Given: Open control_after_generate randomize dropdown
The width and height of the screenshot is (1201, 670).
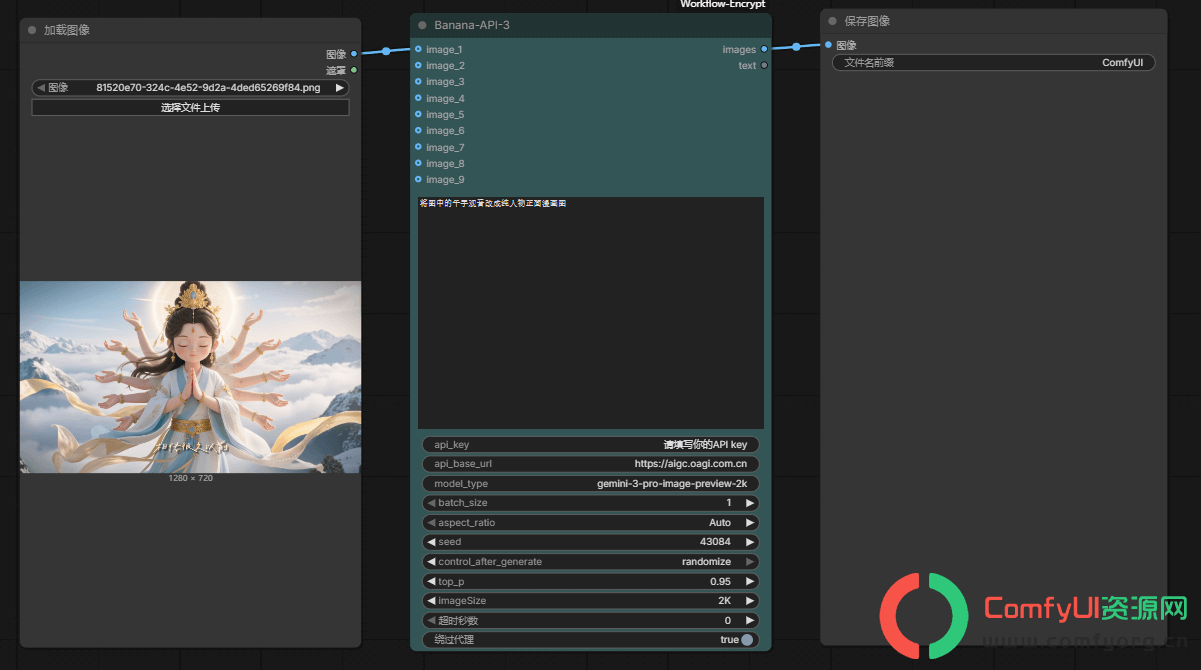Looking at the screenshot, I should (x=590, y=562).
